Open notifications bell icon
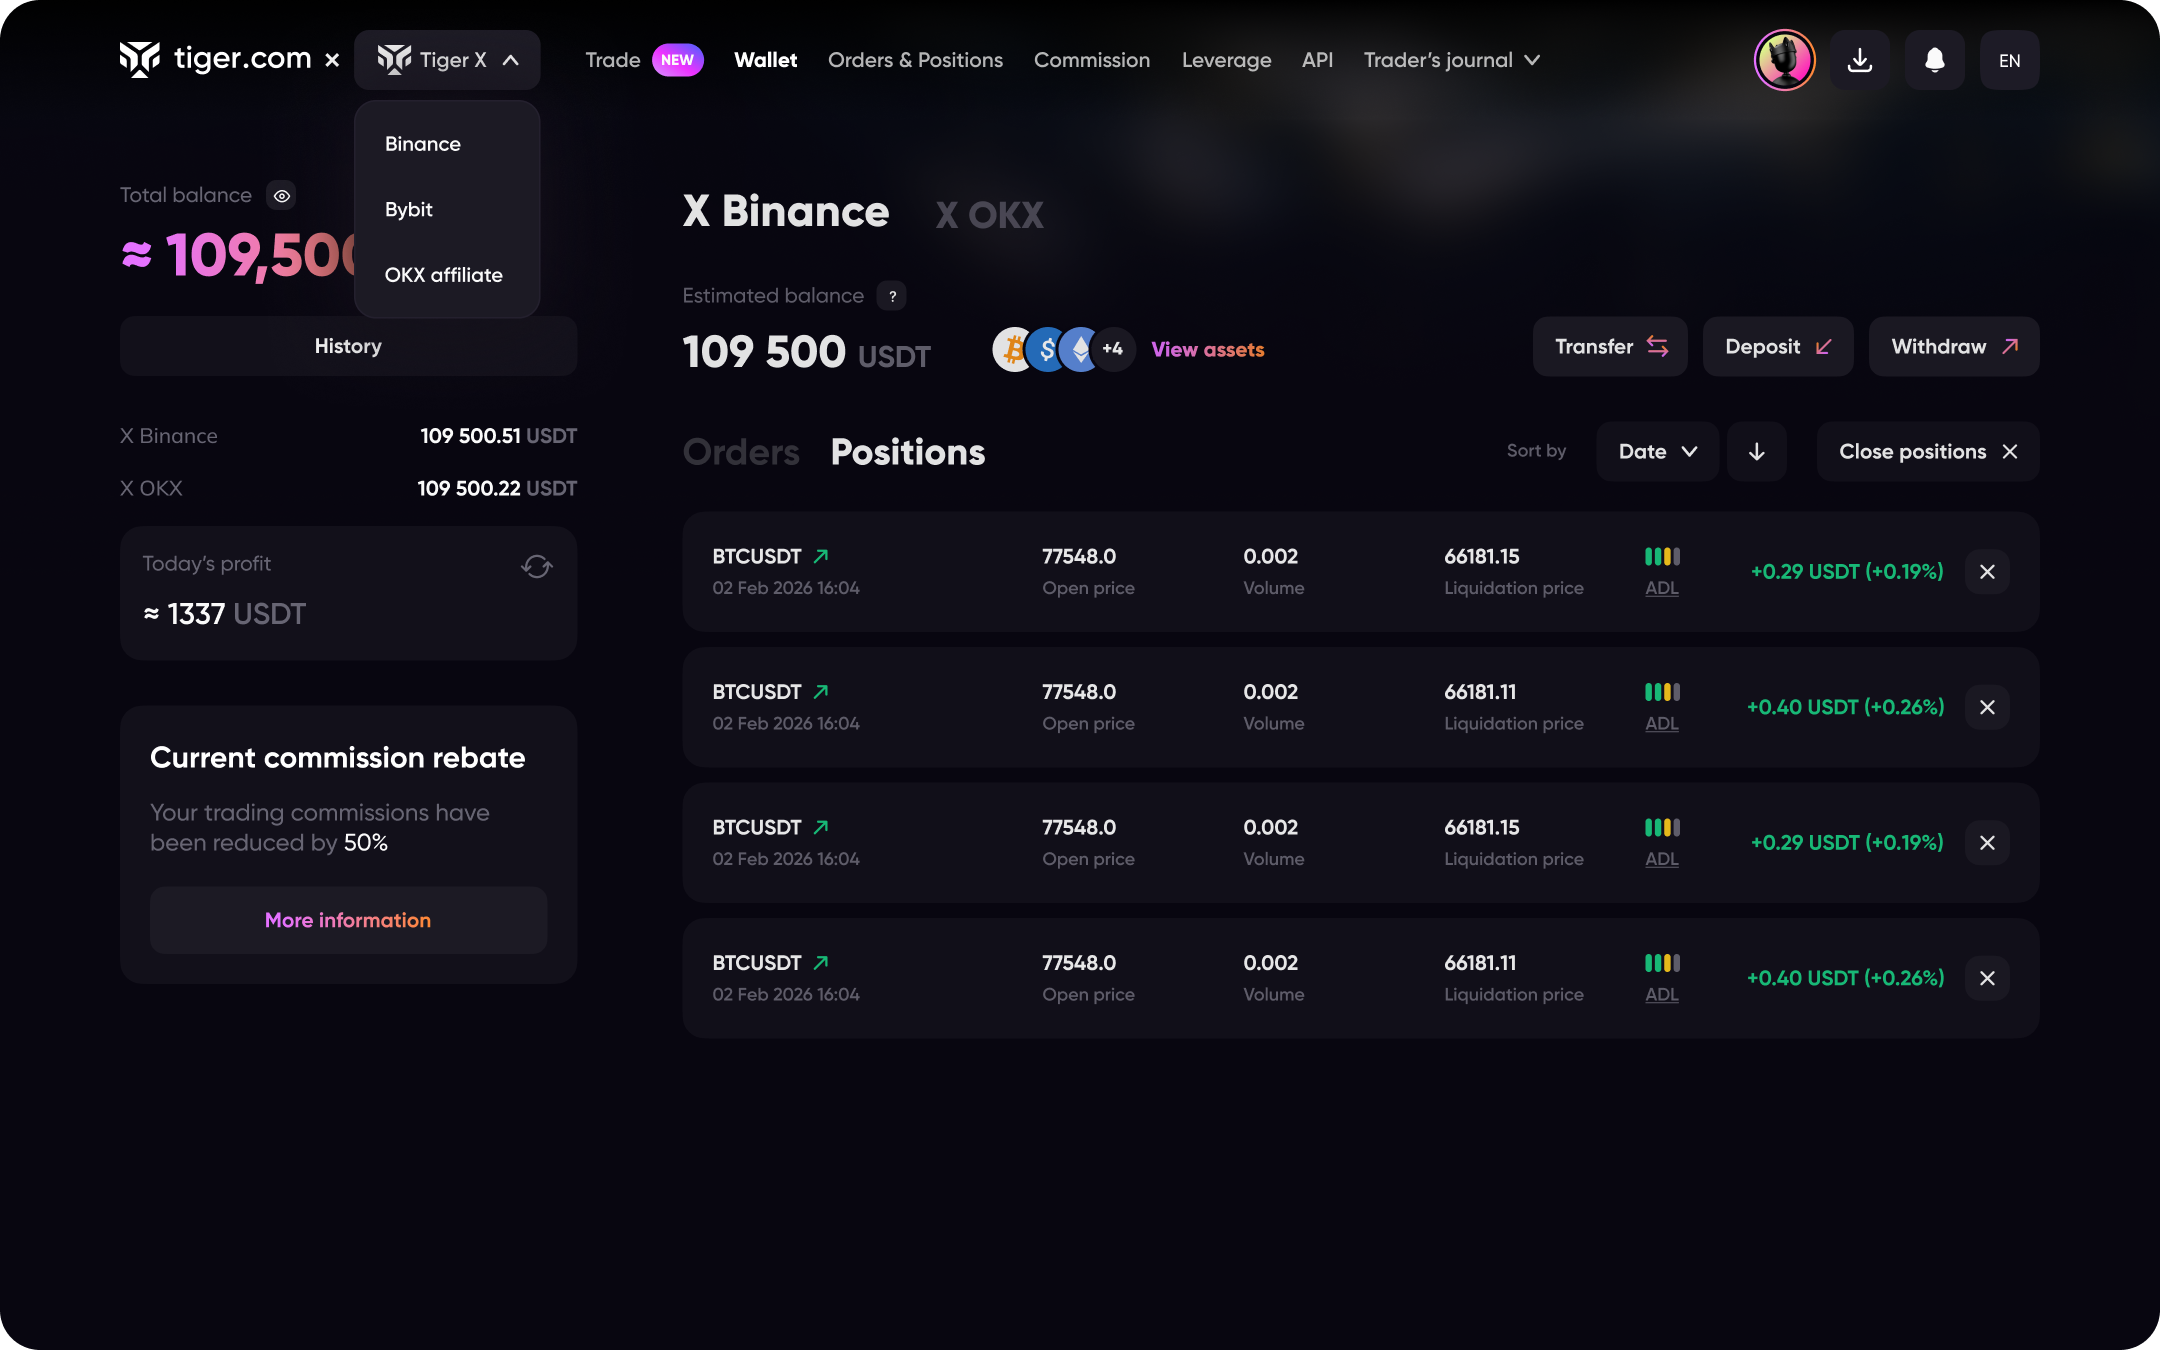2160x1350 pixels. 1934,60
